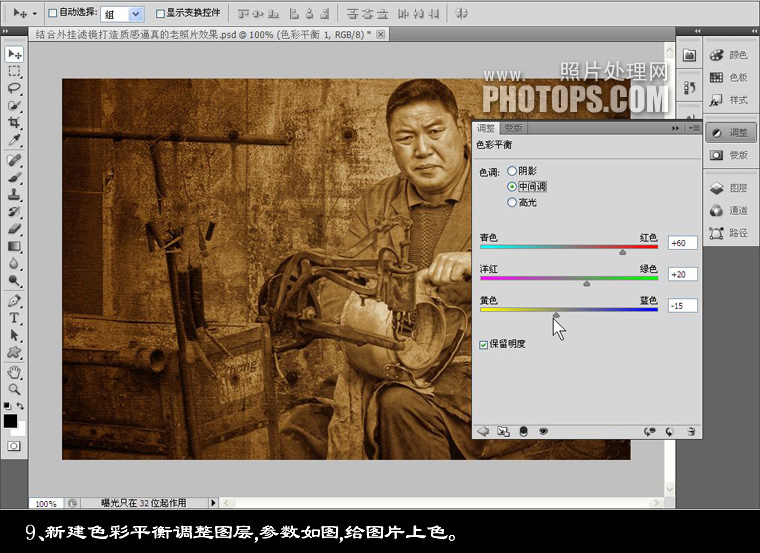The image size is (760, 553).
Task: Open the adjustments panel flyout menu
Action: tap(694, 128)
